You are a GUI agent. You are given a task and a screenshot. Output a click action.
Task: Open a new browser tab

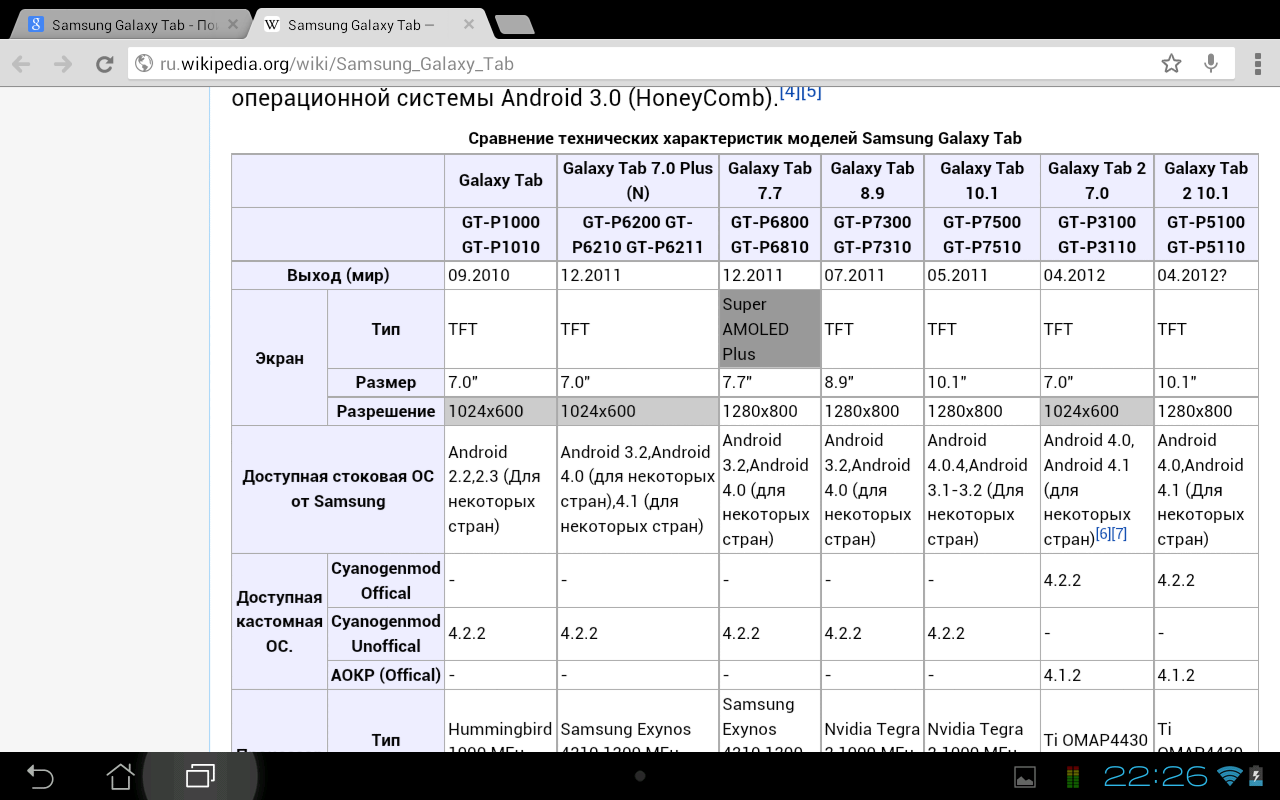click(514, 25)
